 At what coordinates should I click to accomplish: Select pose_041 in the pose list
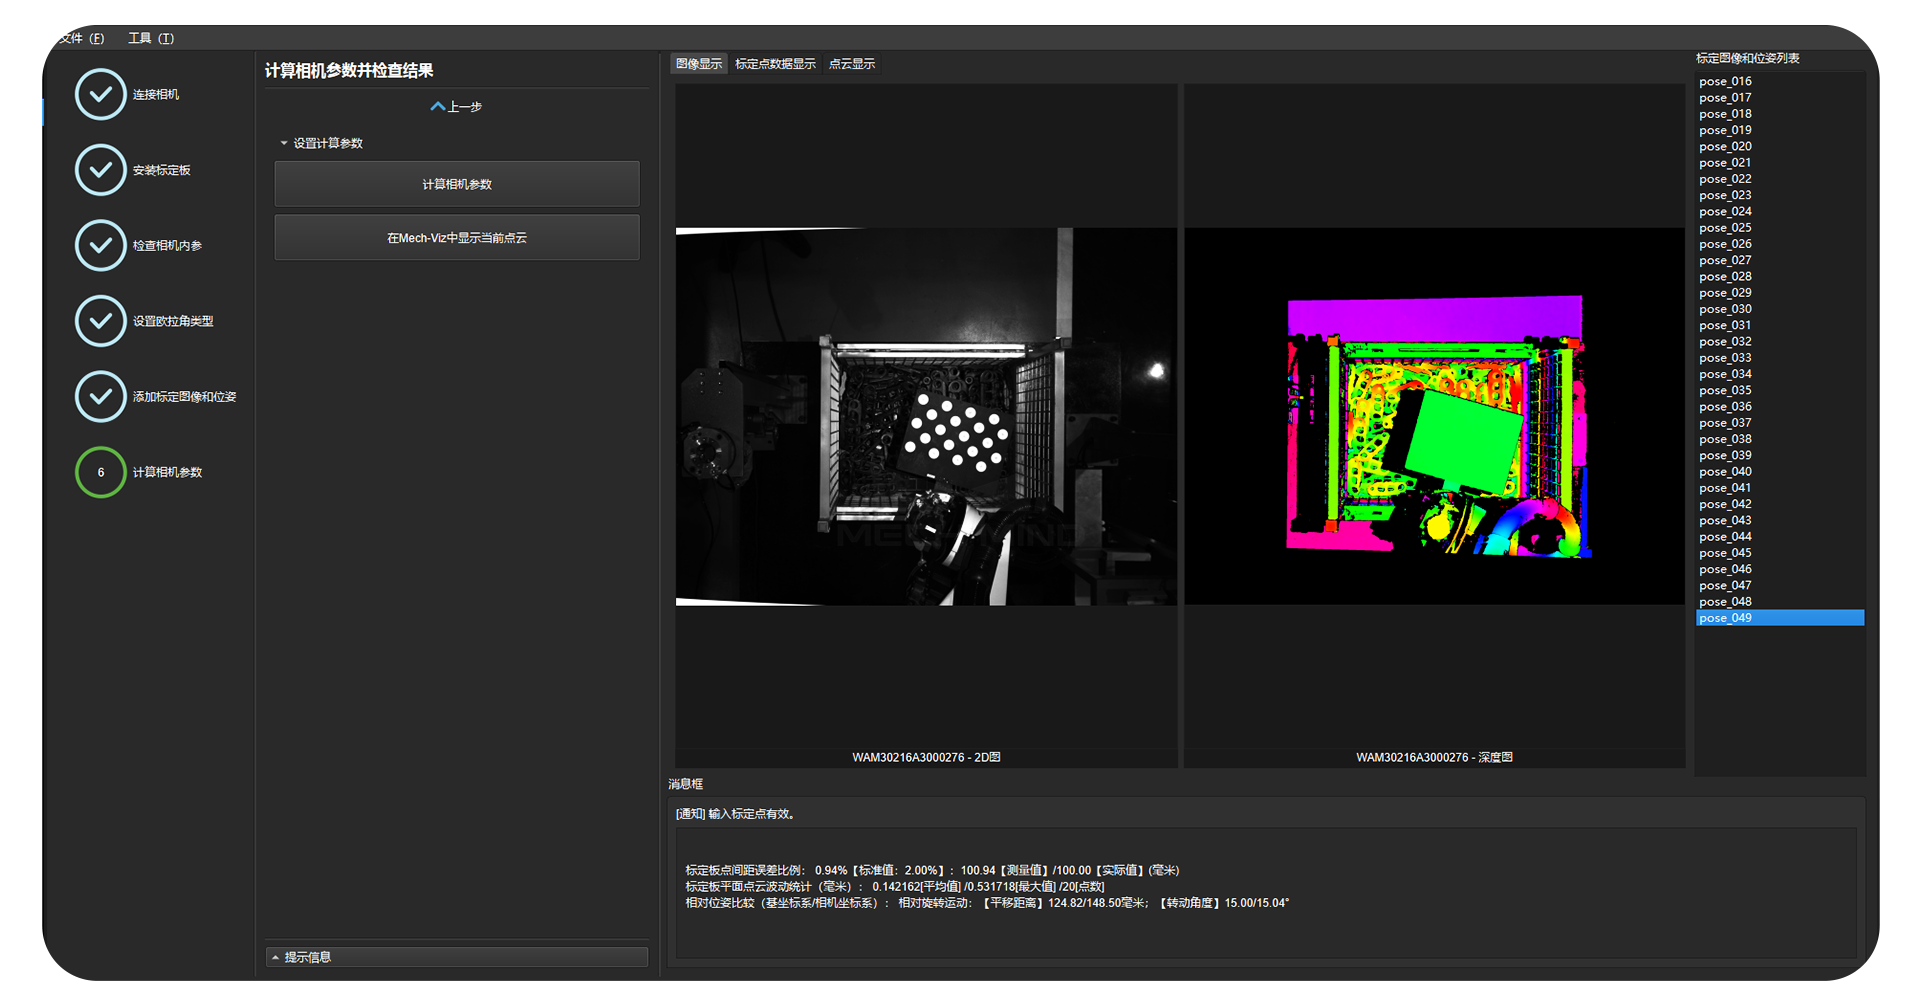[x=1780, y=487]
